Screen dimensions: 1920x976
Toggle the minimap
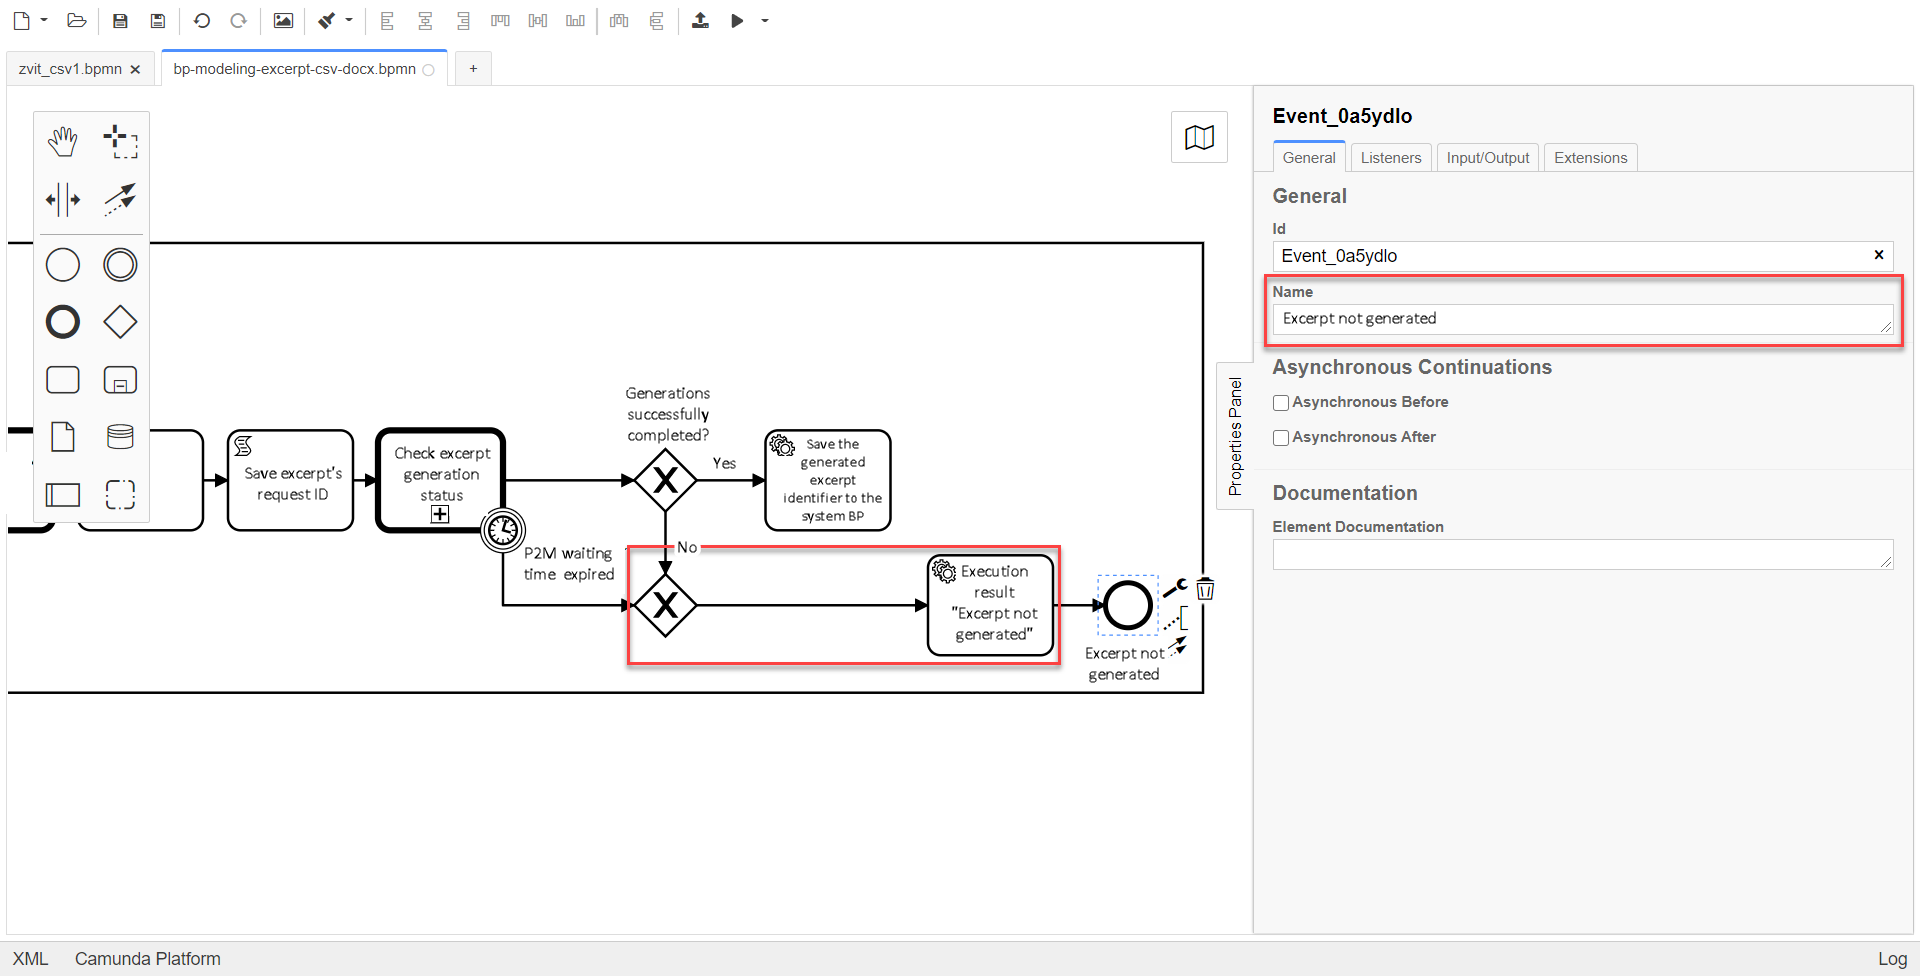[1199, 137]
